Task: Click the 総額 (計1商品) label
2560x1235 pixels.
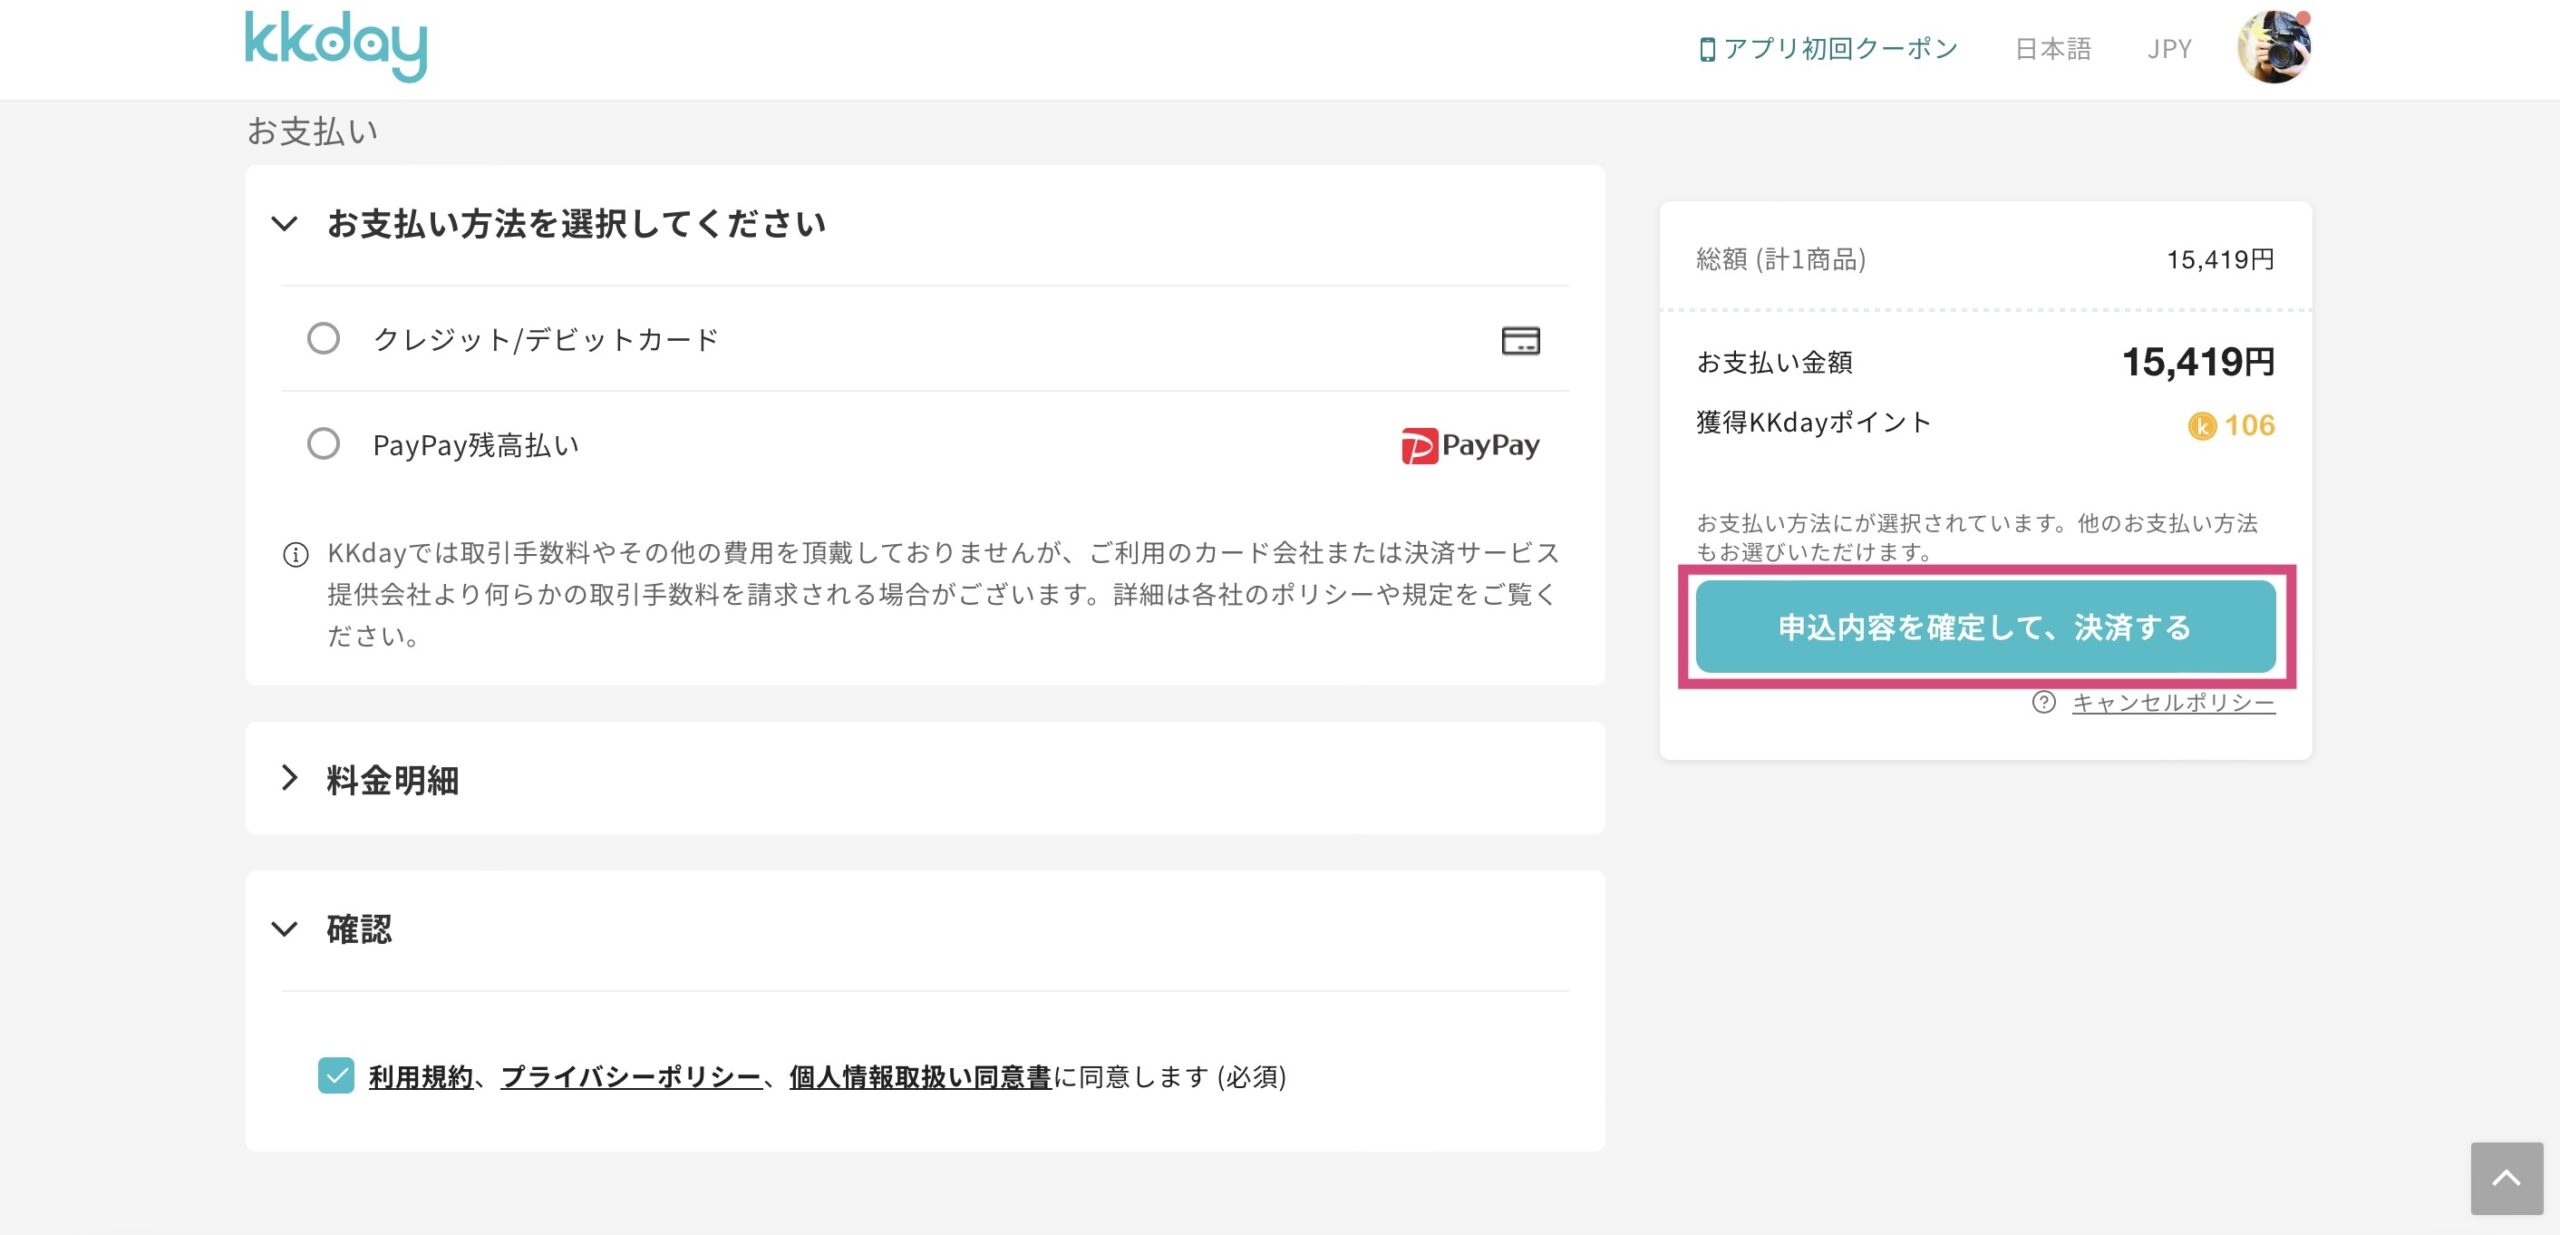Action: click(x=1781, y=260)
